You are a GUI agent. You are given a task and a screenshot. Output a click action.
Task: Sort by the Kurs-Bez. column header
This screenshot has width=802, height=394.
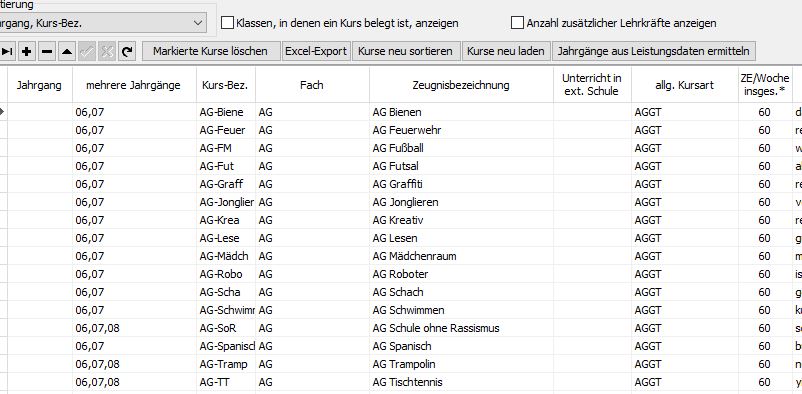coord(226,85)
